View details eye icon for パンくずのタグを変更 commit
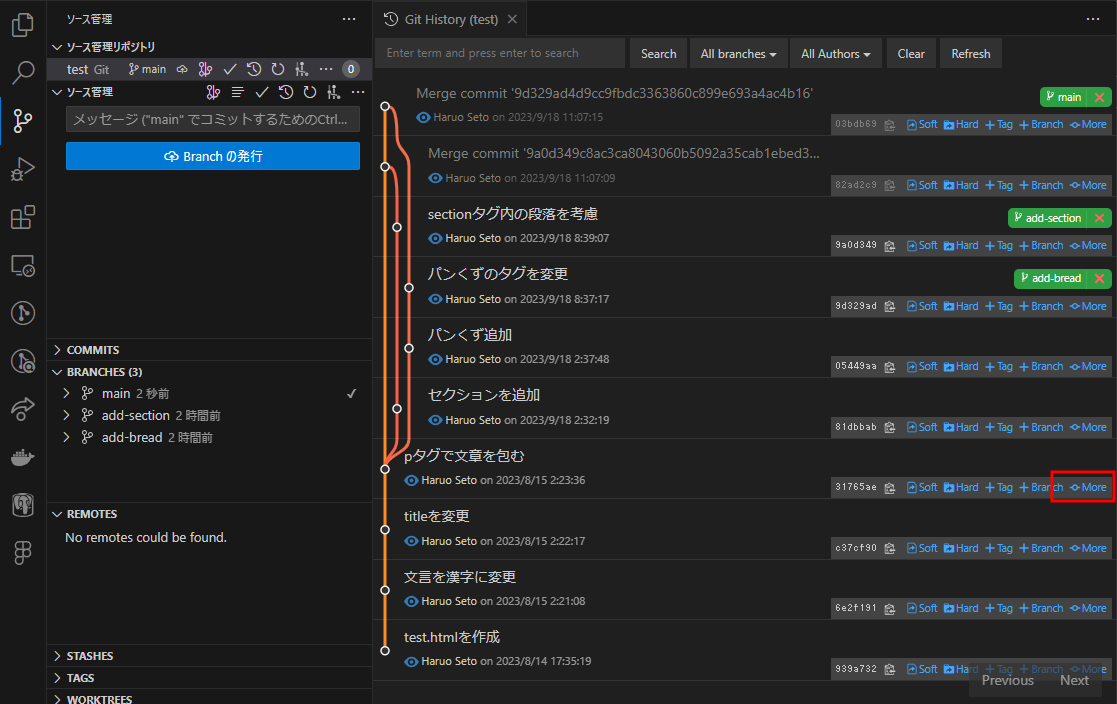The width and height of the screenshot is (1117, 704). [x=435, y=299]
